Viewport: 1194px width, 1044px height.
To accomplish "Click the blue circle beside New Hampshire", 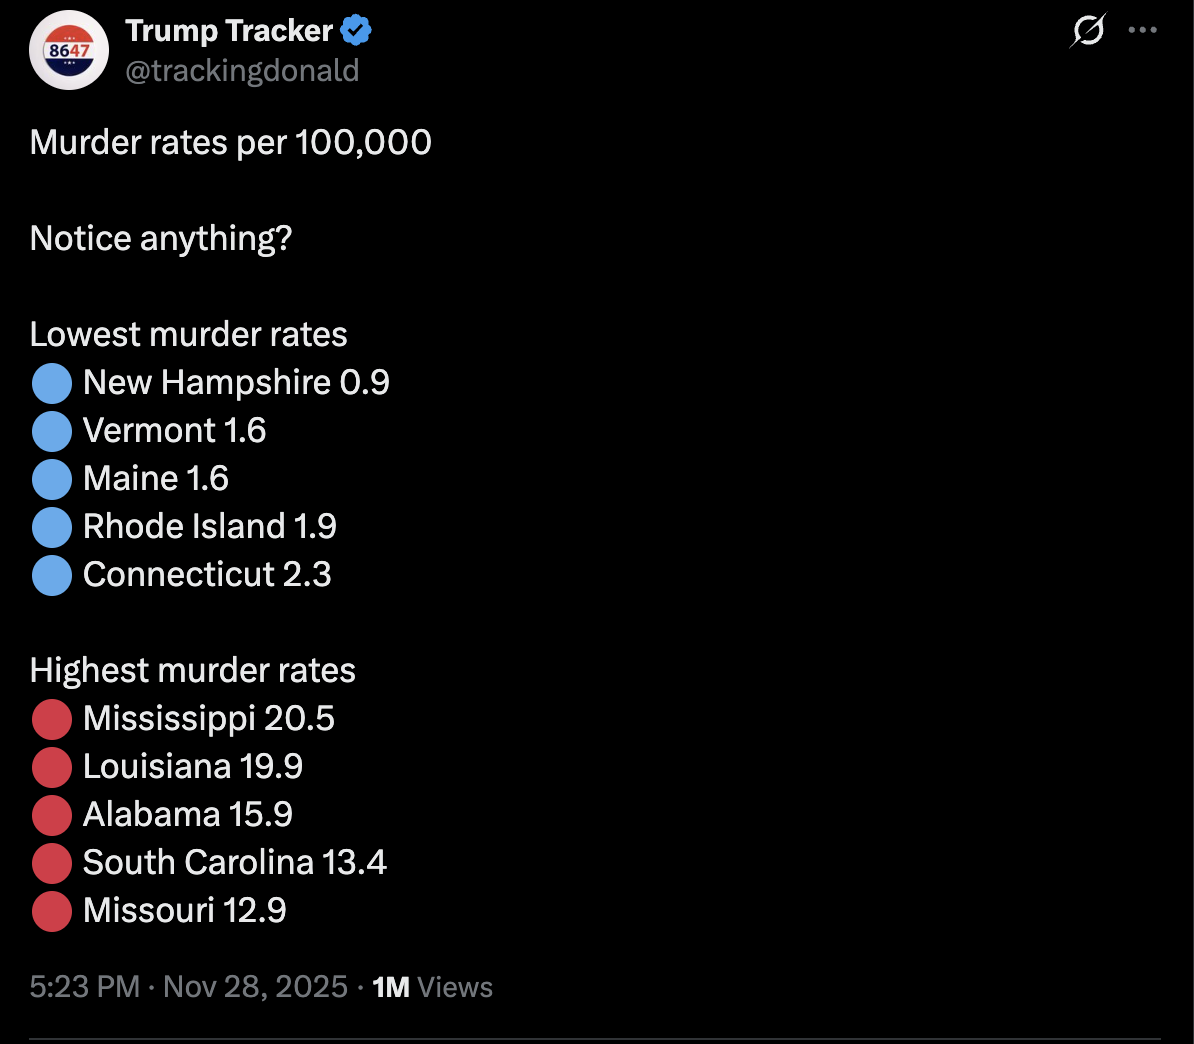I will [x=52, y=383].
